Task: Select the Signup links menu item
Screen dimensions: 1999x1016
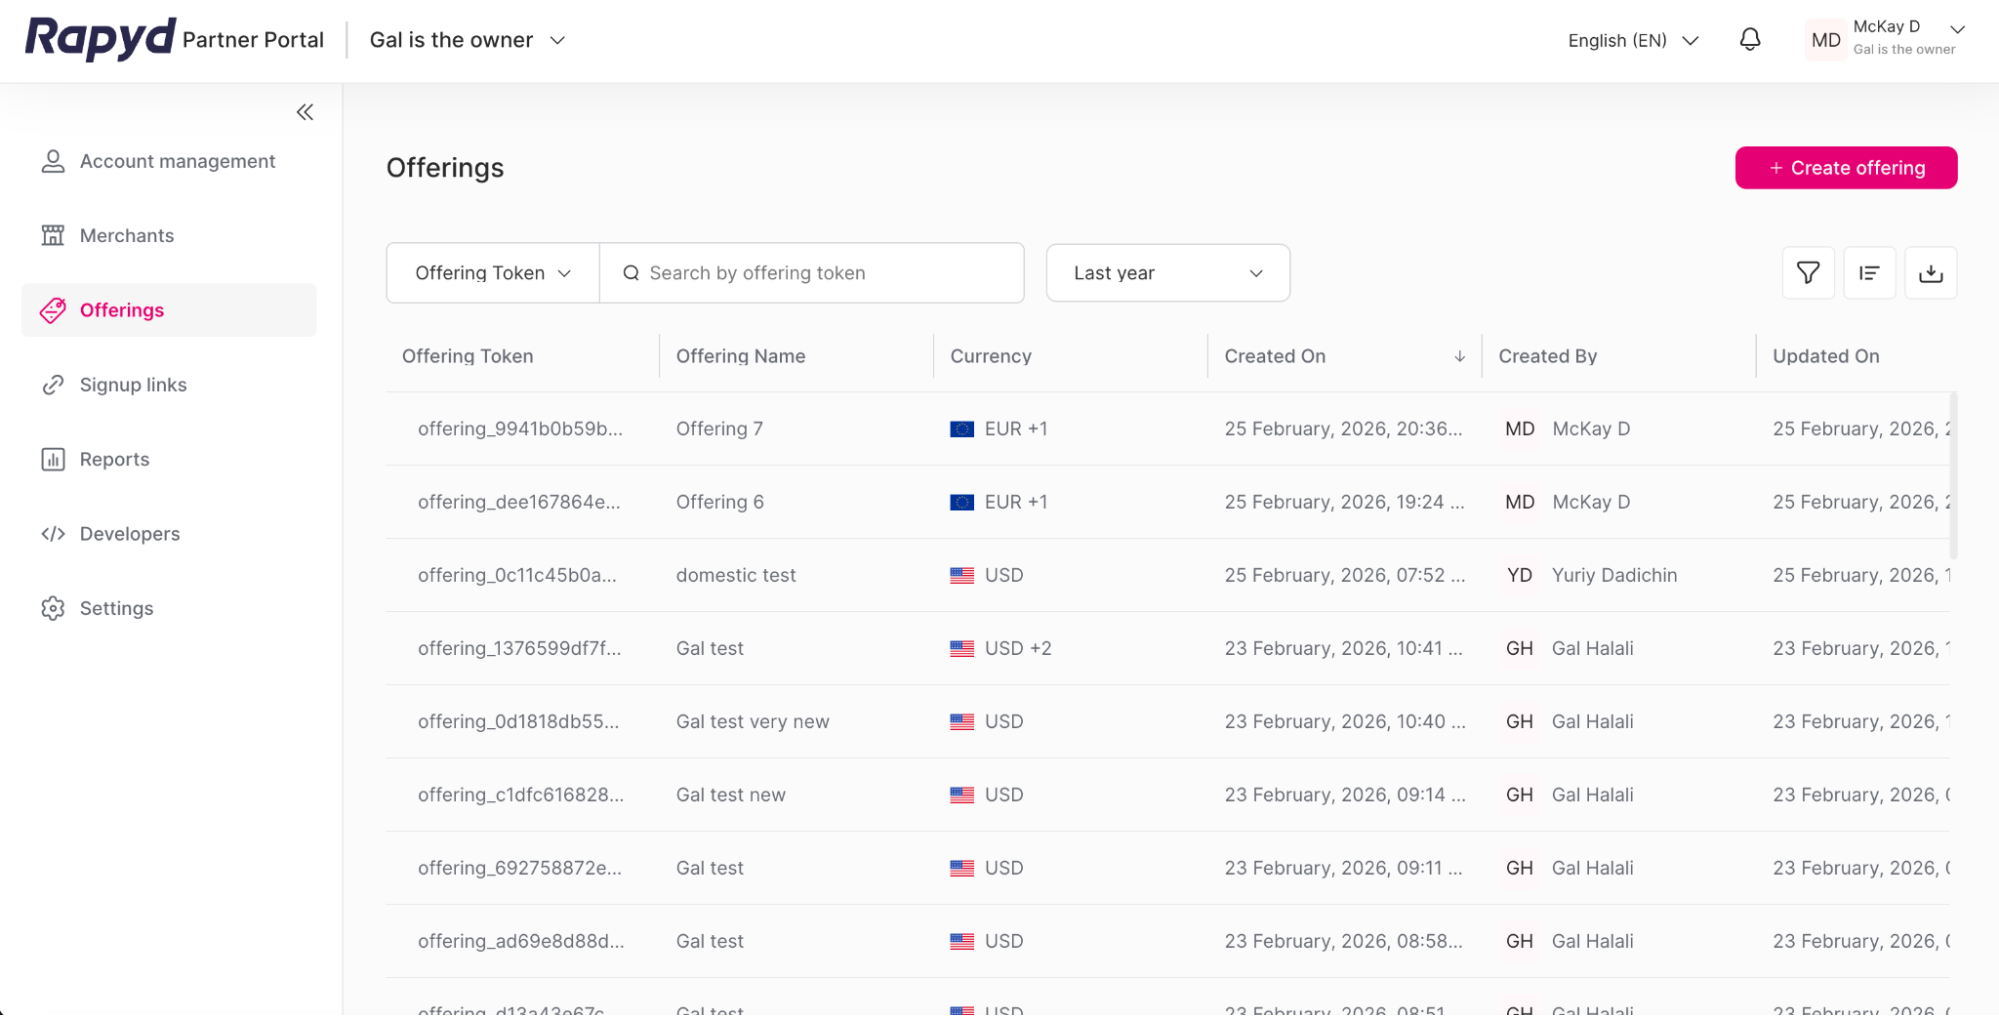Action: (133, 384)
